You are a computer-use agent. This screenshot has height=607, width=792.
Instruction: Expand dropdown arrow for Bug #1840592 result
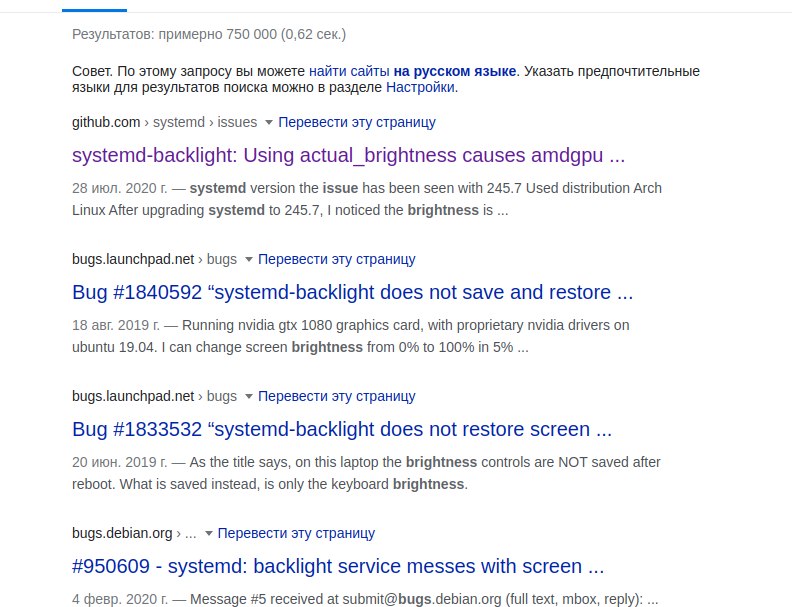[x=249, y=260]
